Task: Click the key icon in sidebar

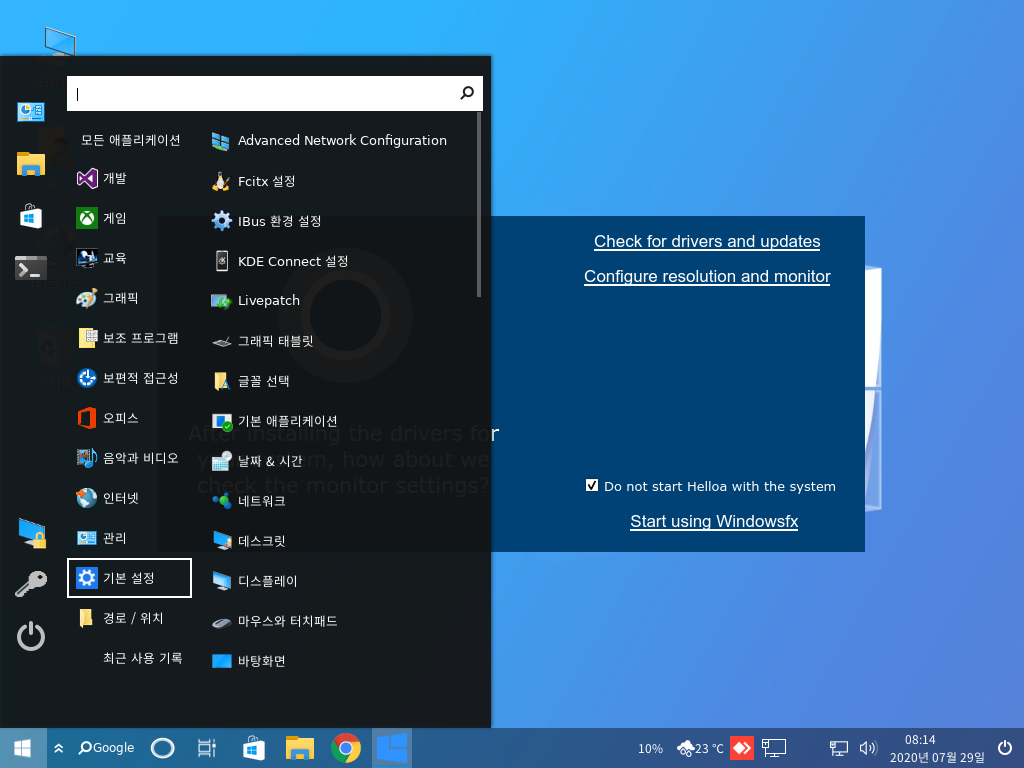Action: [31, 584]
